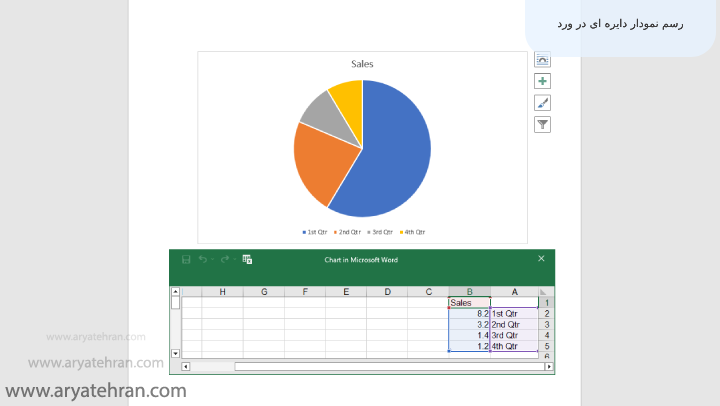Close the Chart in Microsoft Word window

pos(541,259)
